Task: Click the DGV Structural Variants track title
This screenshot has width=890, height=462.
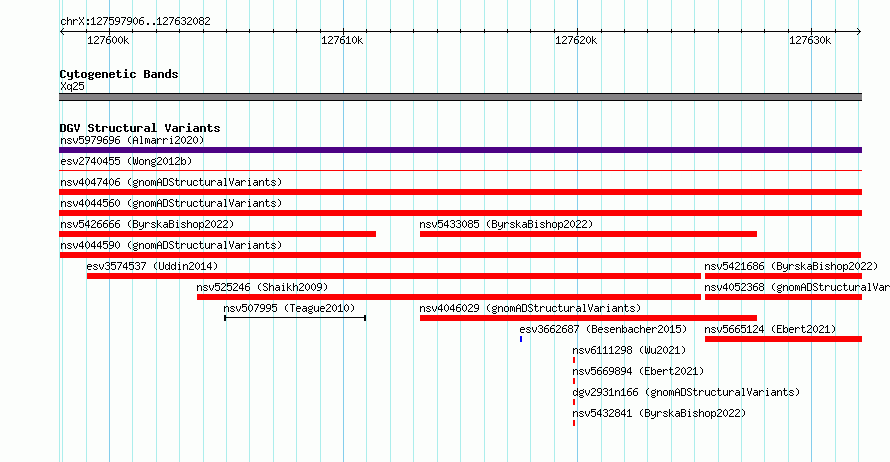Action: pos(140,128)
